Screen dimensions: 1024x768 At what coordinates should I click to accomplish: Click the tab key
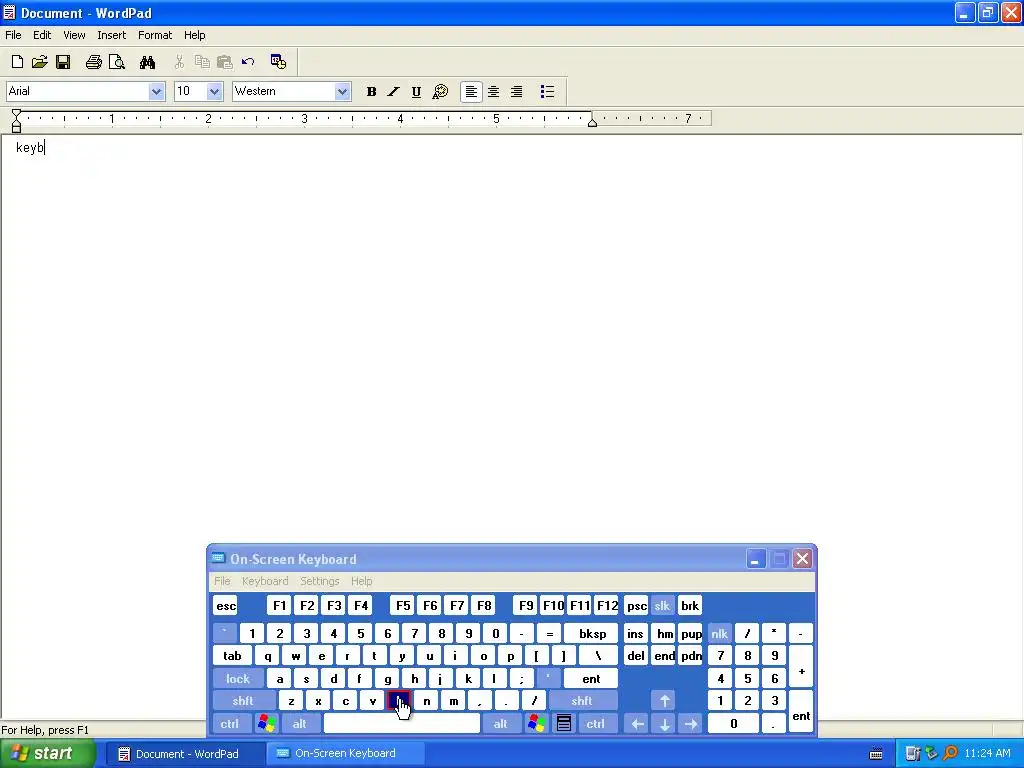click(232, 656)
